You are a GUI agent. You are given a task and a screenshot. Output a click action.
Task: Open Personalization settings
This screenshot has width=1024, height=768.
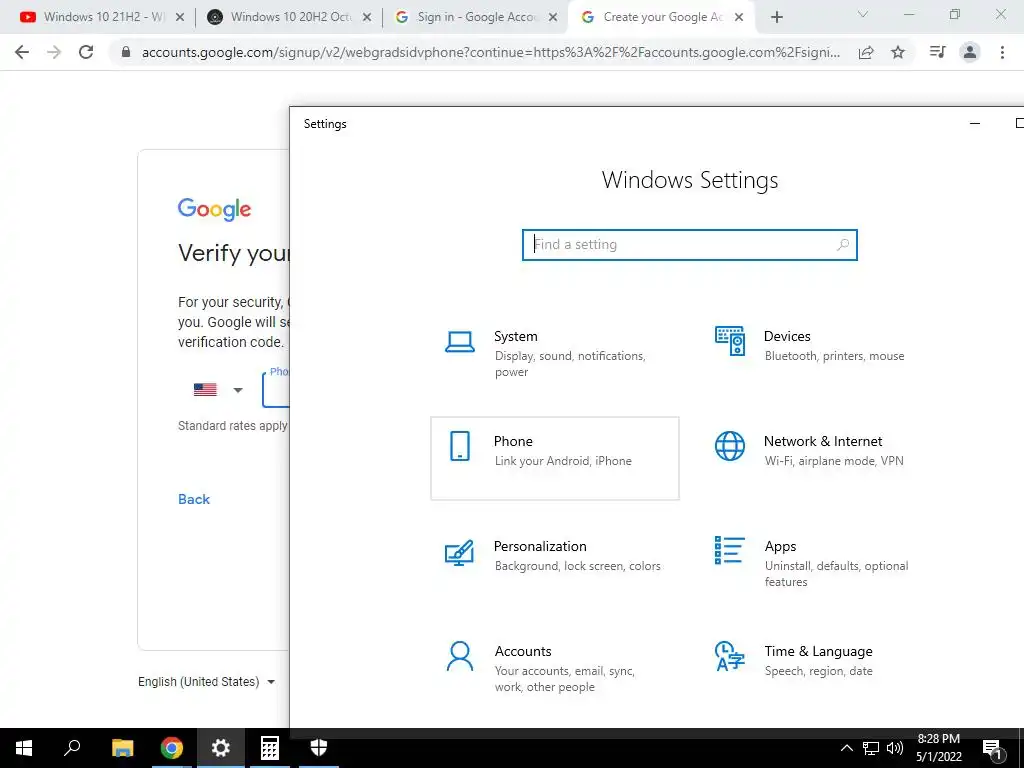pyautogui.click(x=554, y=564)
